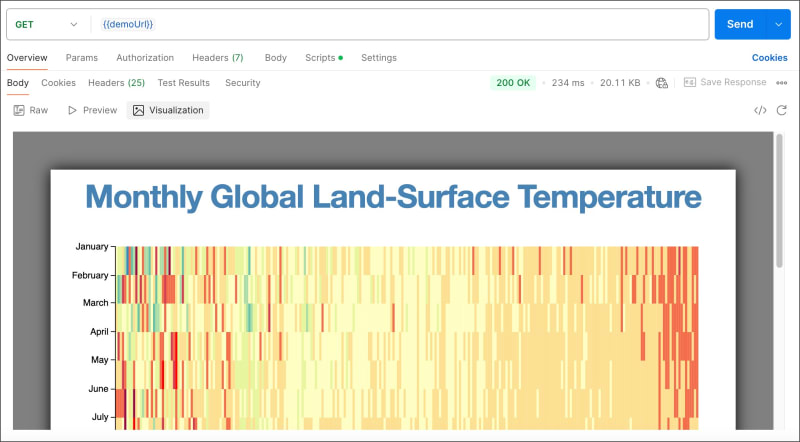This screenshot has height=442, width=800.
Task: Open the request Headers (7) tab
Action: (x=218, y=58)
